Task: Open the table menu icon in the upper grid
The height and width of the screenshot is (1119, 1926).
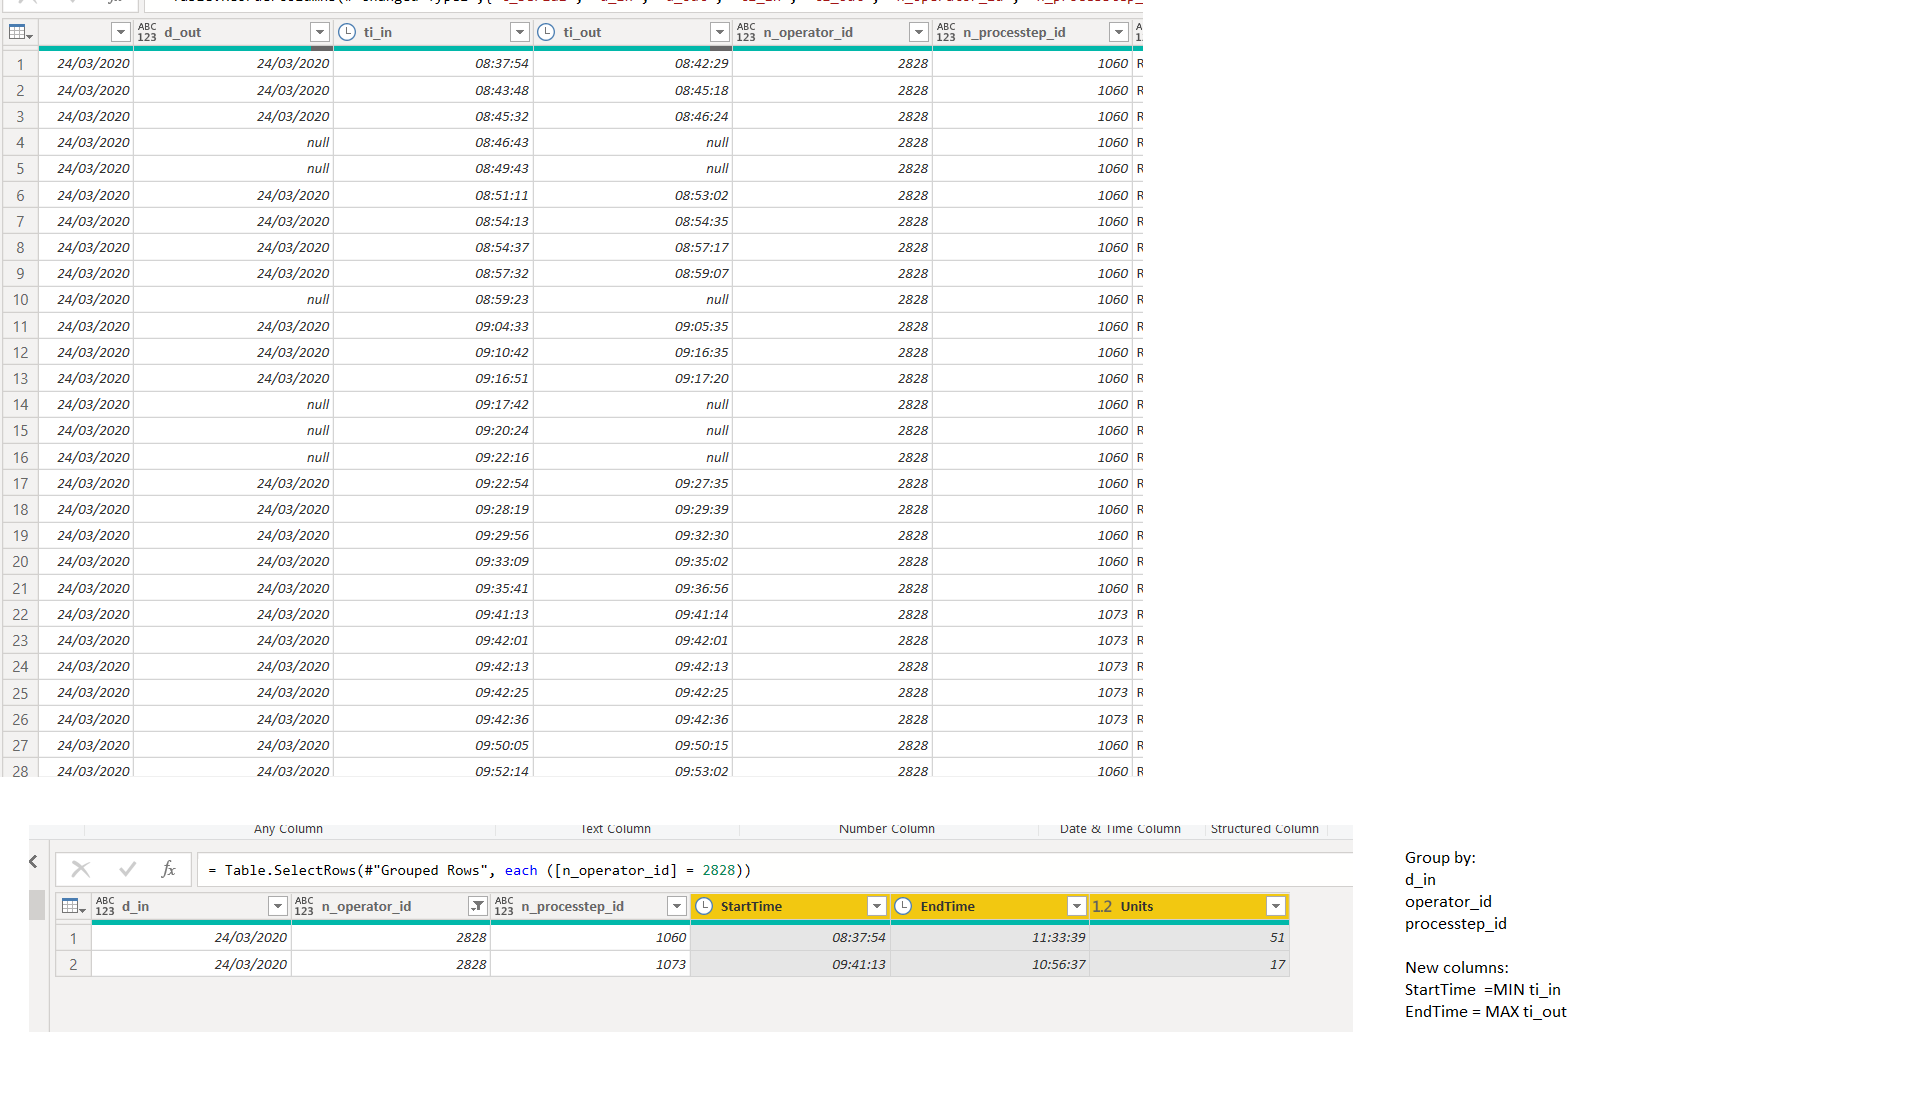Action: [x=20, y=33]
